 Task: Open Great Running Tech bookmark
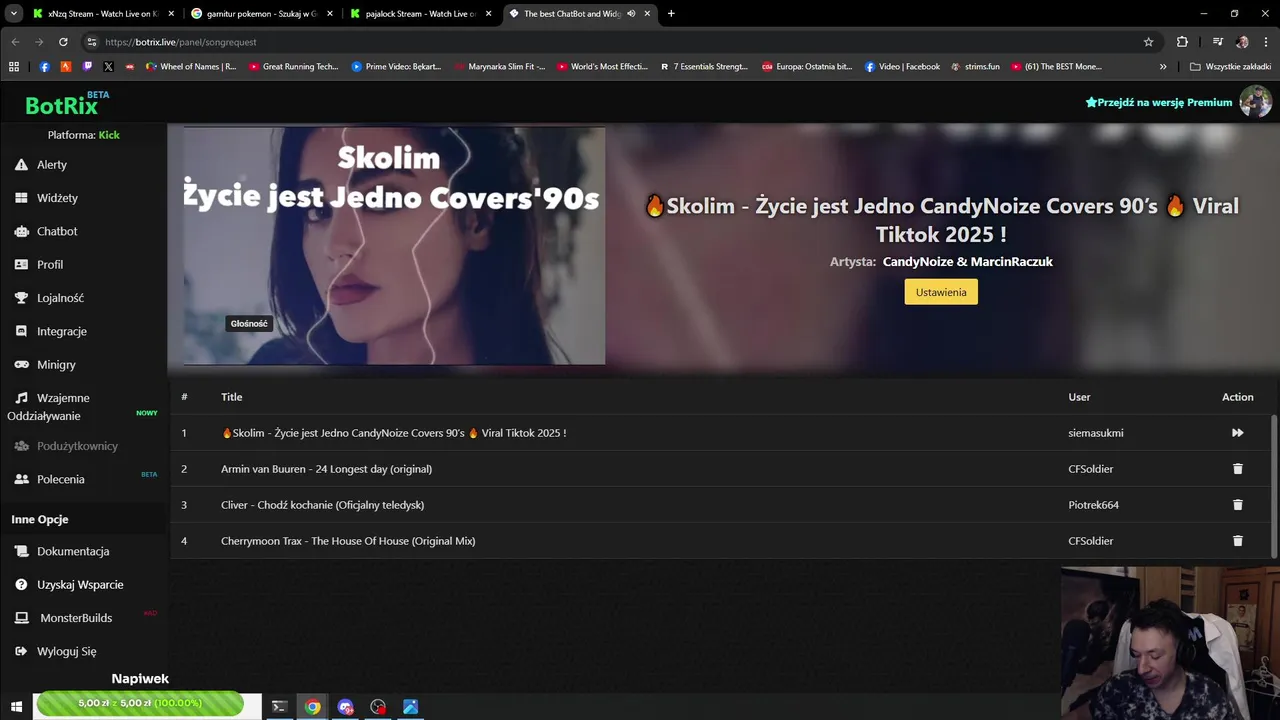click(x=294, y=67)
